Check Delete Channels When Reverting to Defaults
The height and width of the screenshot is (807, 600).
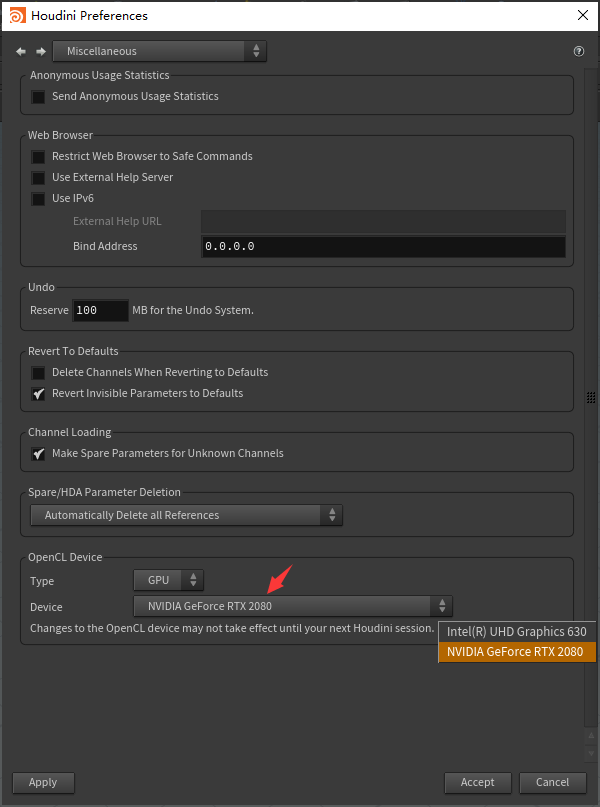tap(38, 373)
